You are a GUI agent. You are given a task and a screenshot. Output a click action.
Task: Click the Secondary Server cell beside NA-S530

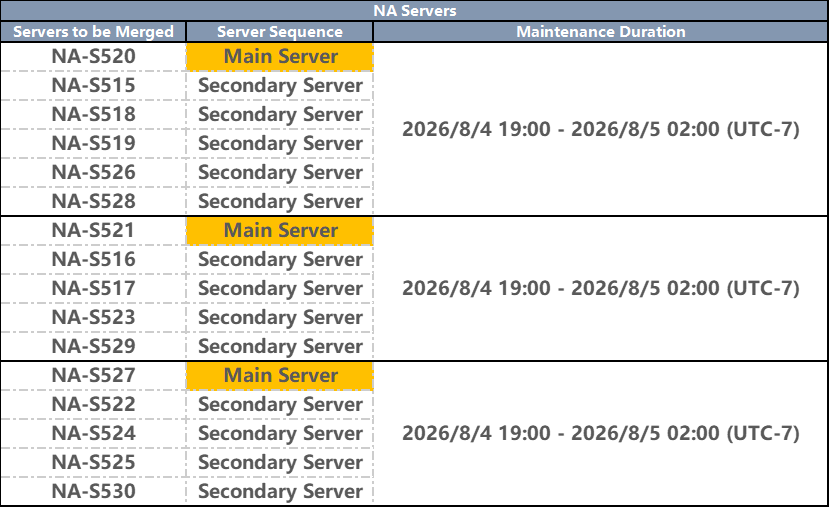pyautogui.click(x=280, y=492)
